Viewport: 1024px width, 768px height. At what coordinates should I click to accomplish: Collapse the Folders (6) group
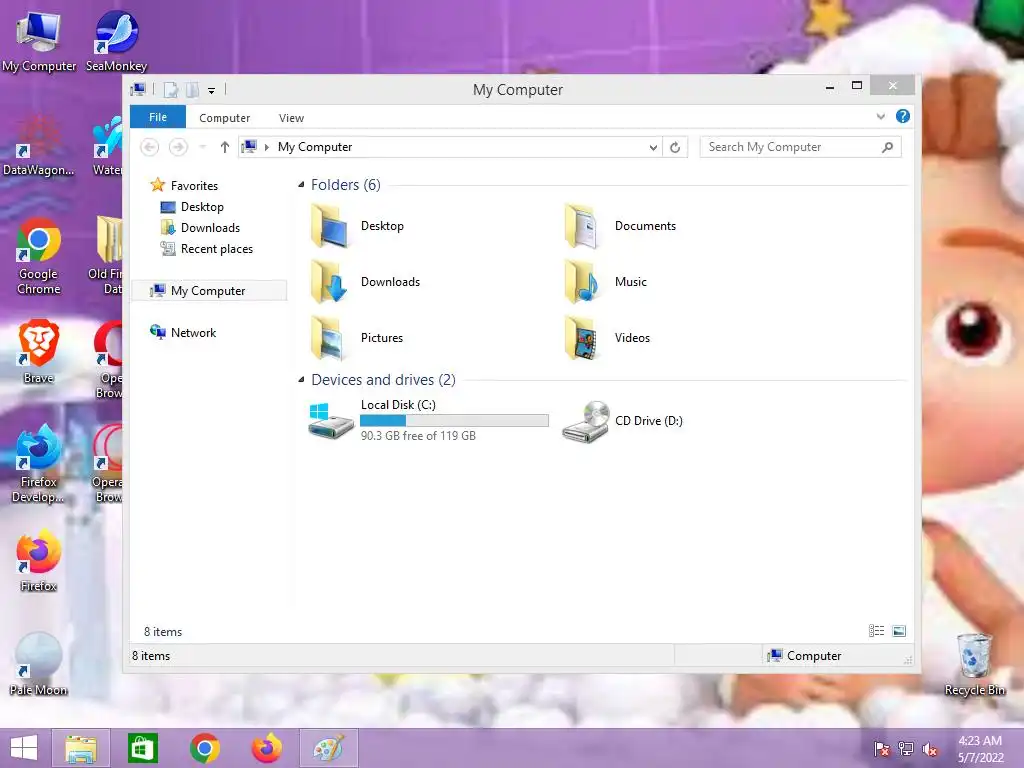[301, 185]
